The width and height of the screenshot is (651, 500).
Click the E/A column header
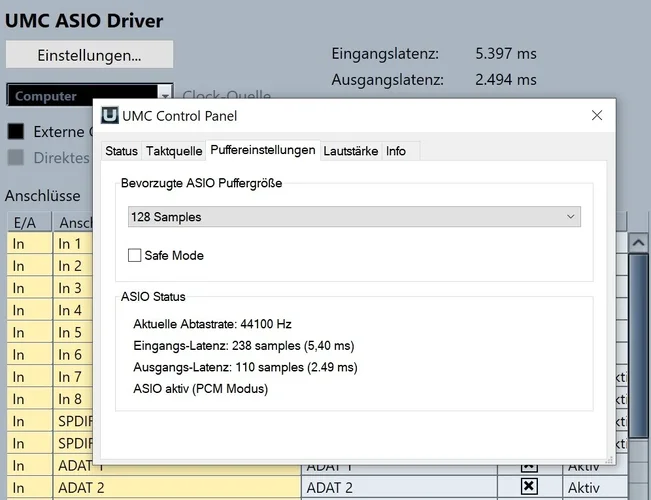(x=29, y=222)
